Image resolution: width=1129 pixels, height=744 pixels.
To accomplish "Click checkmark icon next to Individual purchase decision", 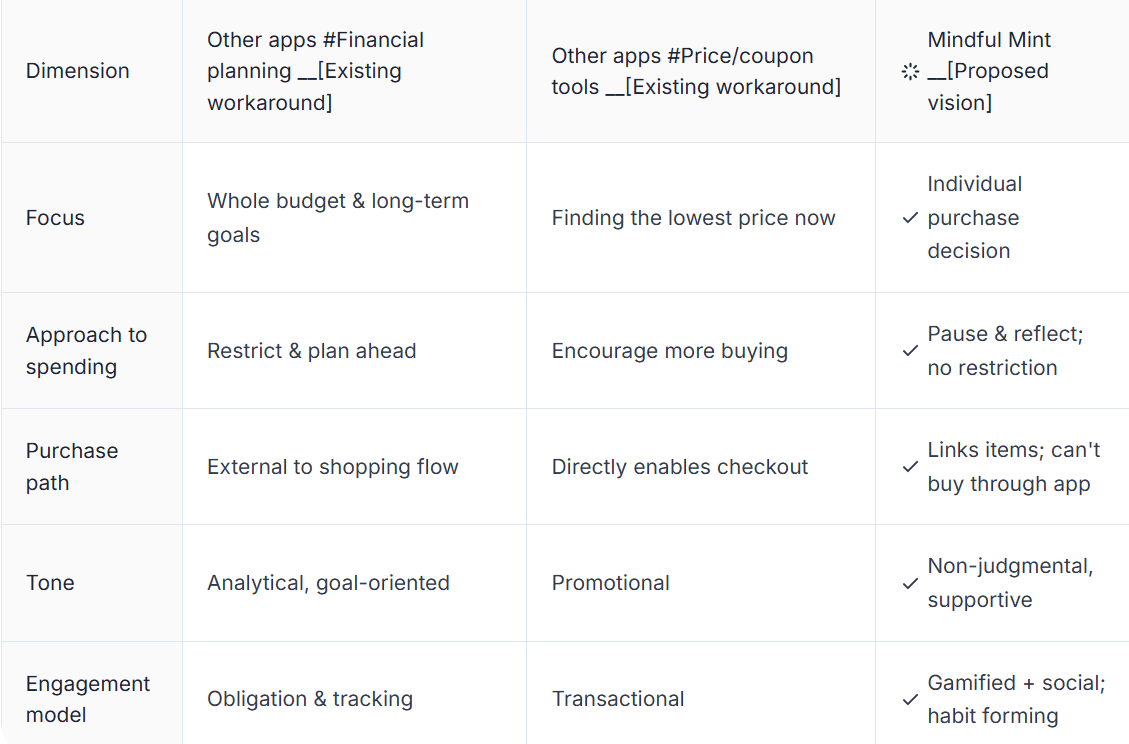I will pos(910,218).
